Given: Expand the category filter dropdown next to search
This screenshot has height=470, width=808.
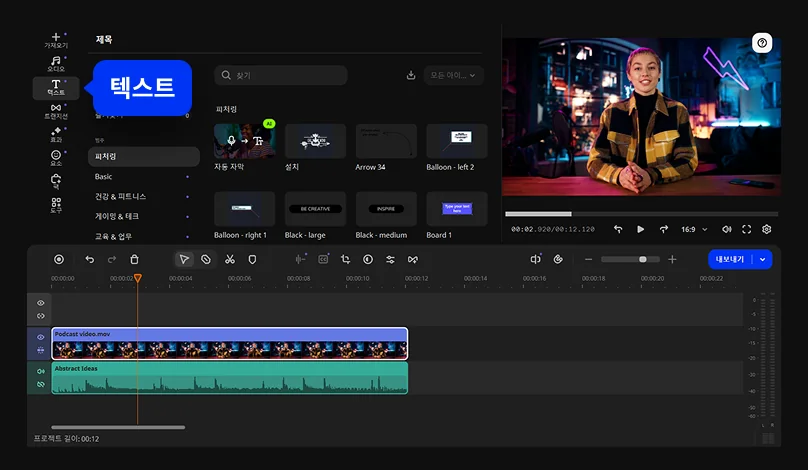Looking at the screenshot, I should (455, 75).
